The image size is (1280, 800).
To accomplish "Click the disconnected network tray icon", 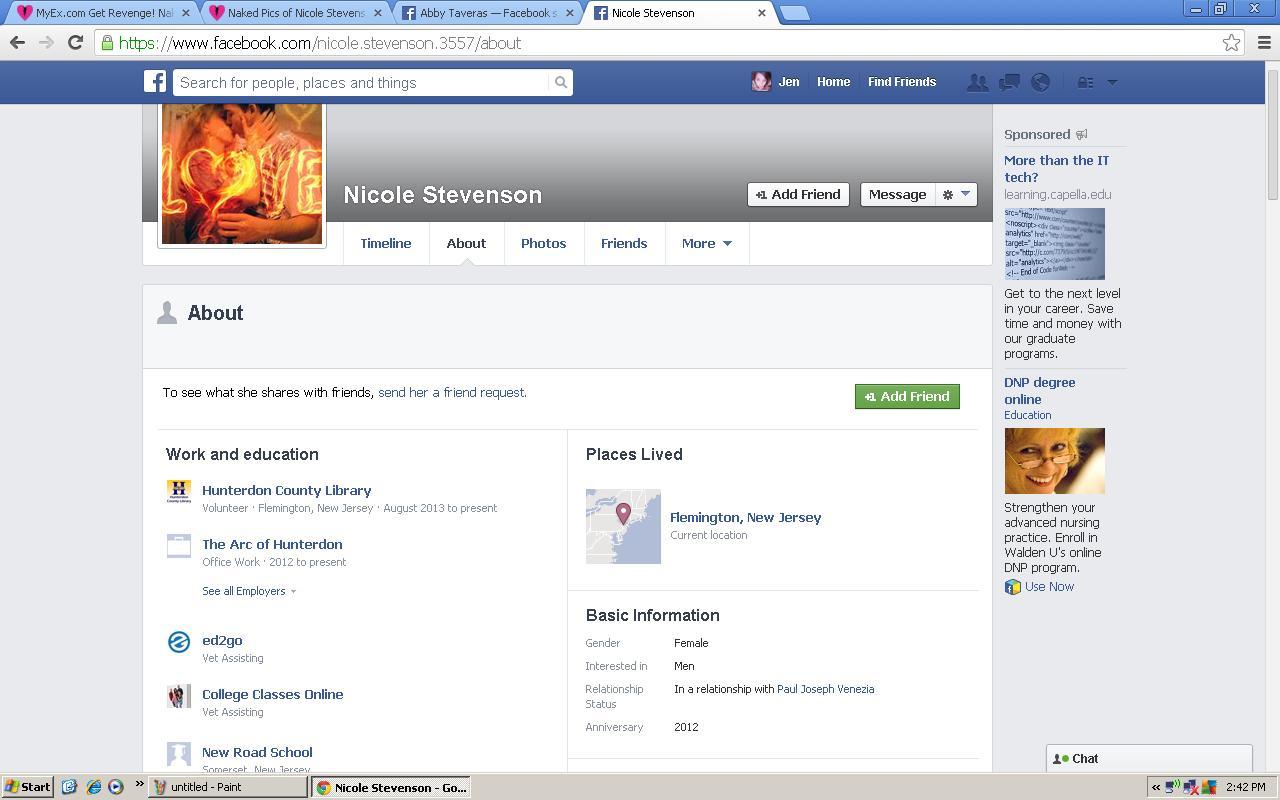I will click(x=1191, y=787).
